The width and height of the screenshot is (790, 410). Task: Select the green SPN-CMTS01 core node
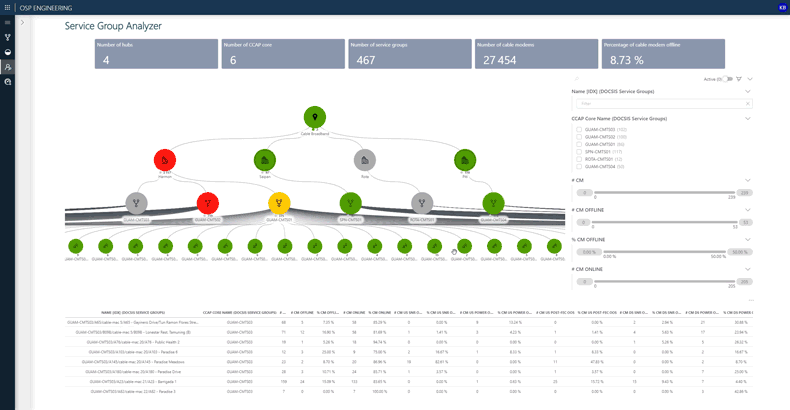(x=351, y=203)
